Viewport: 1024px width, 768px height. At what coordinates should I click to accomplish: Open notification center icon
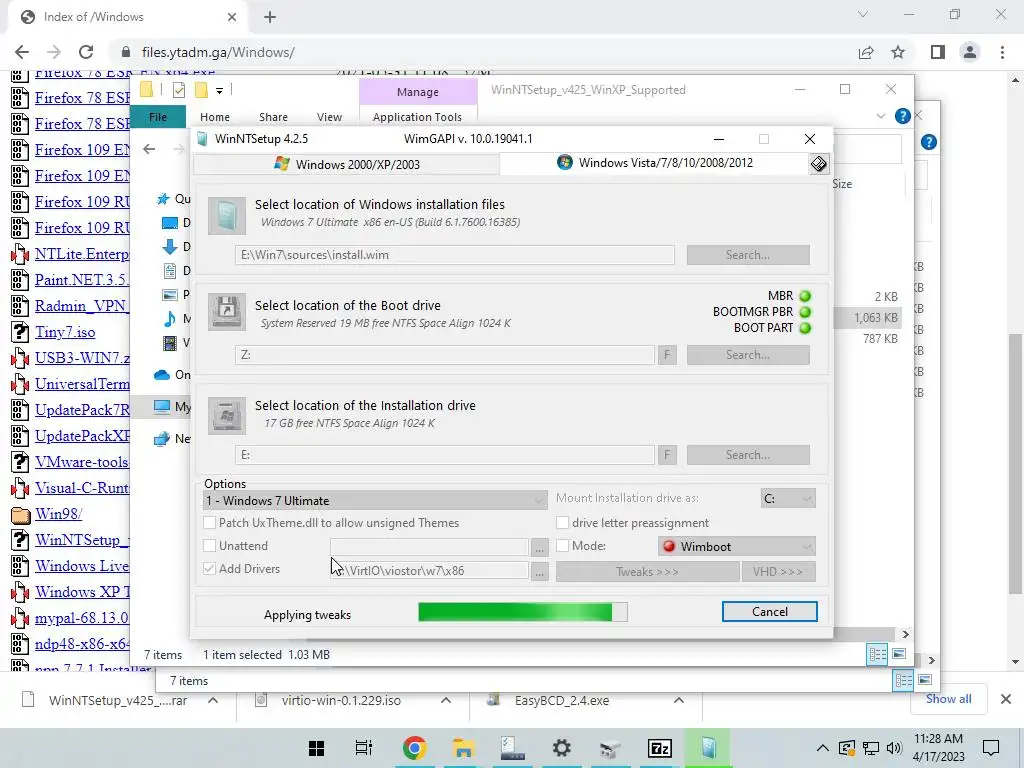point(991,748)
